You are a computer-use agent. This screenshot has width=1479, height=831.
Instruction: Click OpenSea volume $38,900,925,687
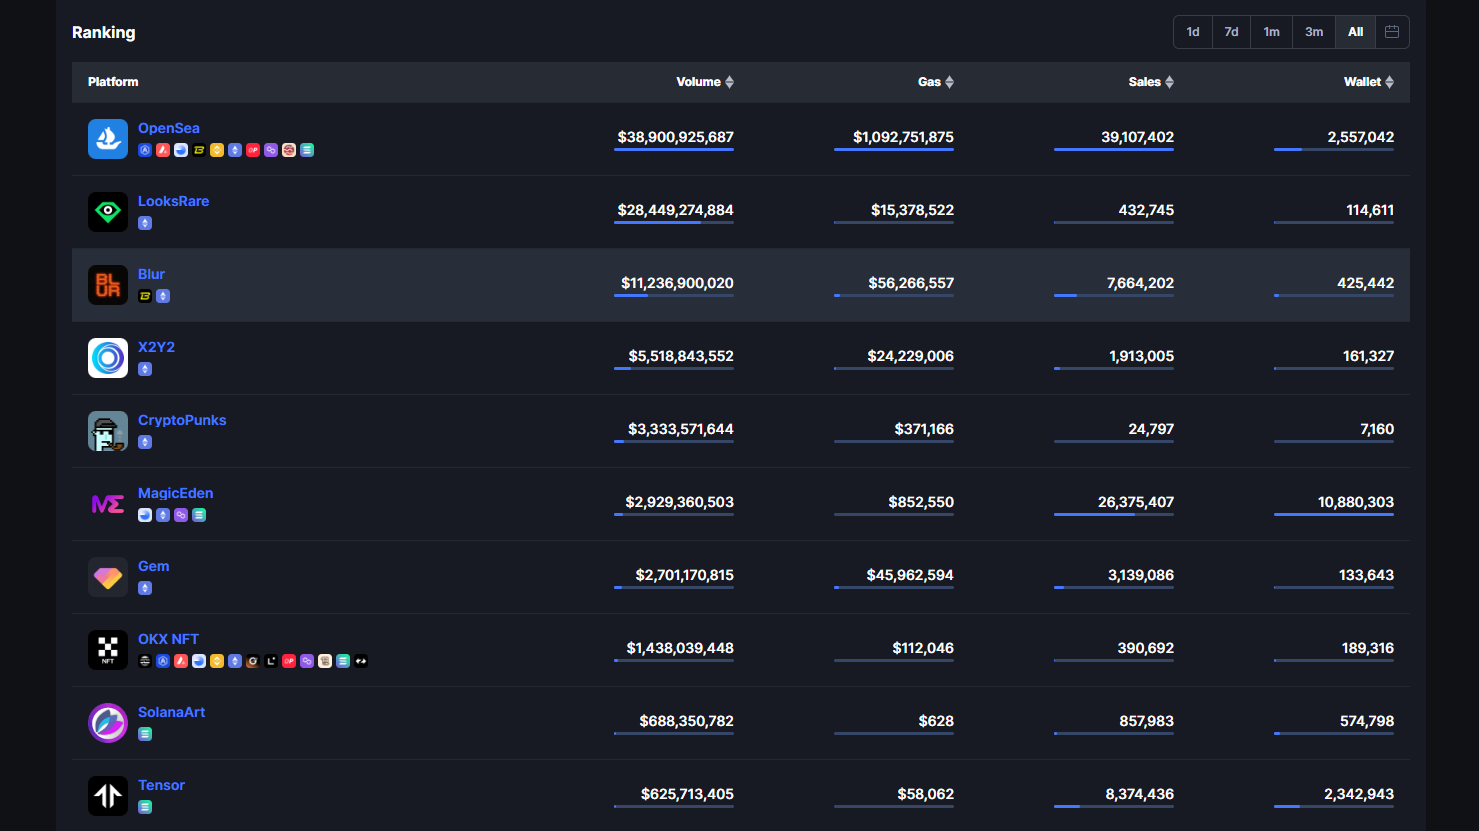(676, 137)
